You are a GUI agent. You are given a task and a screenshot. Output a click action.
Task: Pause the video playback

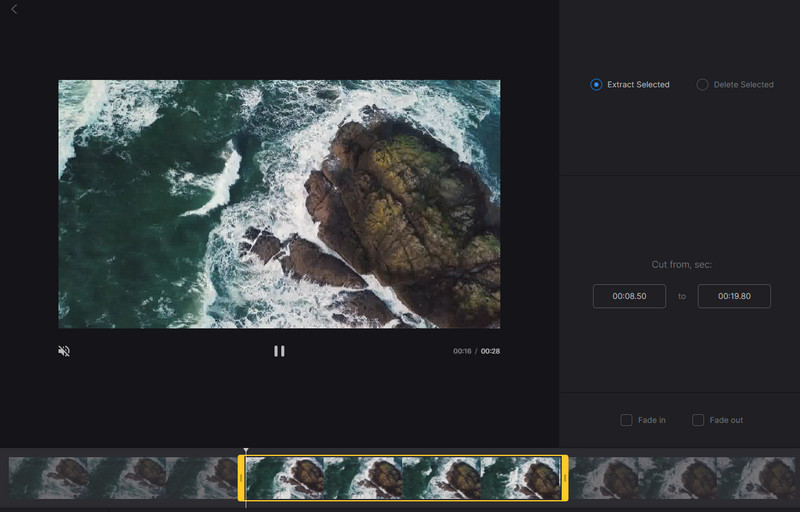click(x=279, y=351)
